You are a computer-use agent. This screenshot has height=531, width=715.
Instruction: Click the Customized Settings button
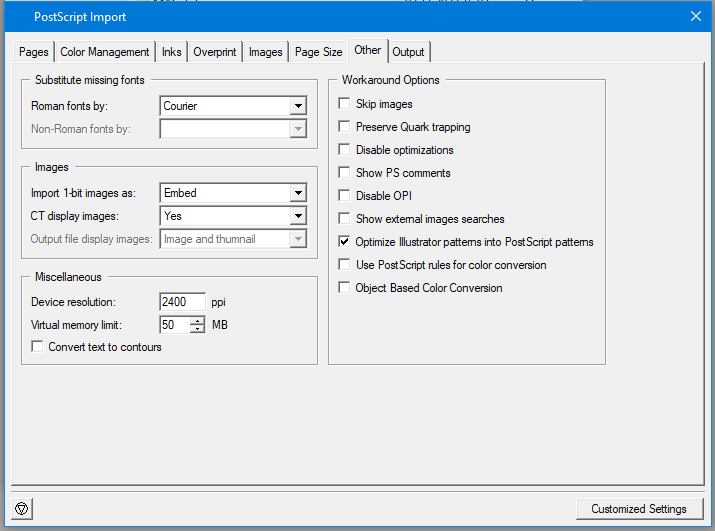click(x=638, y=509)
